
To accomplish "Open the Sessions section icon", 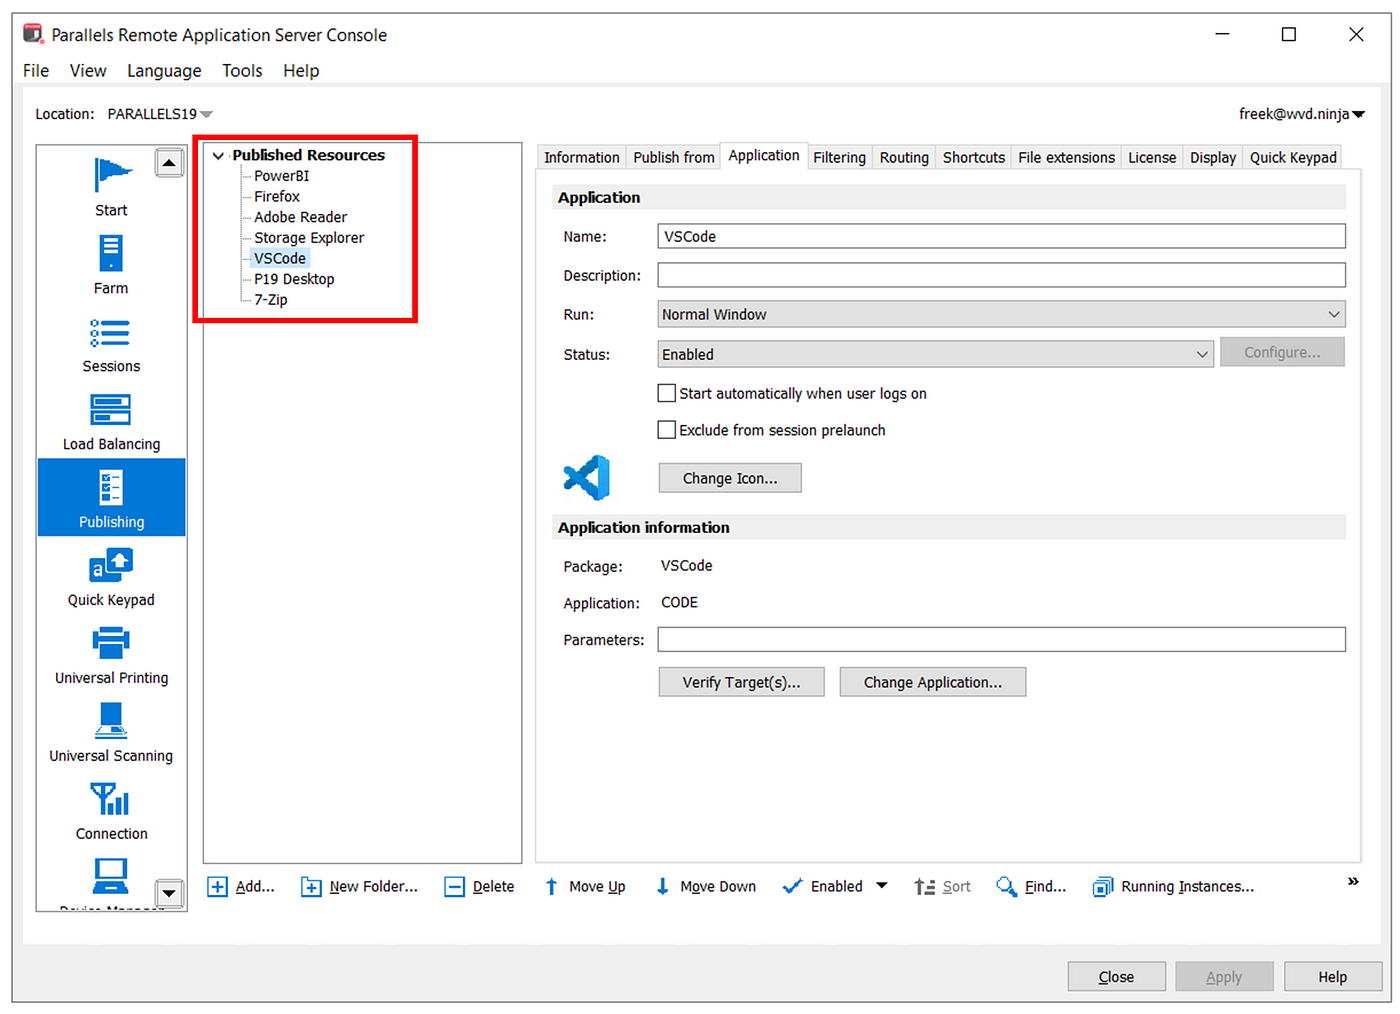I will pyautogui.click(x=111, y=333).
